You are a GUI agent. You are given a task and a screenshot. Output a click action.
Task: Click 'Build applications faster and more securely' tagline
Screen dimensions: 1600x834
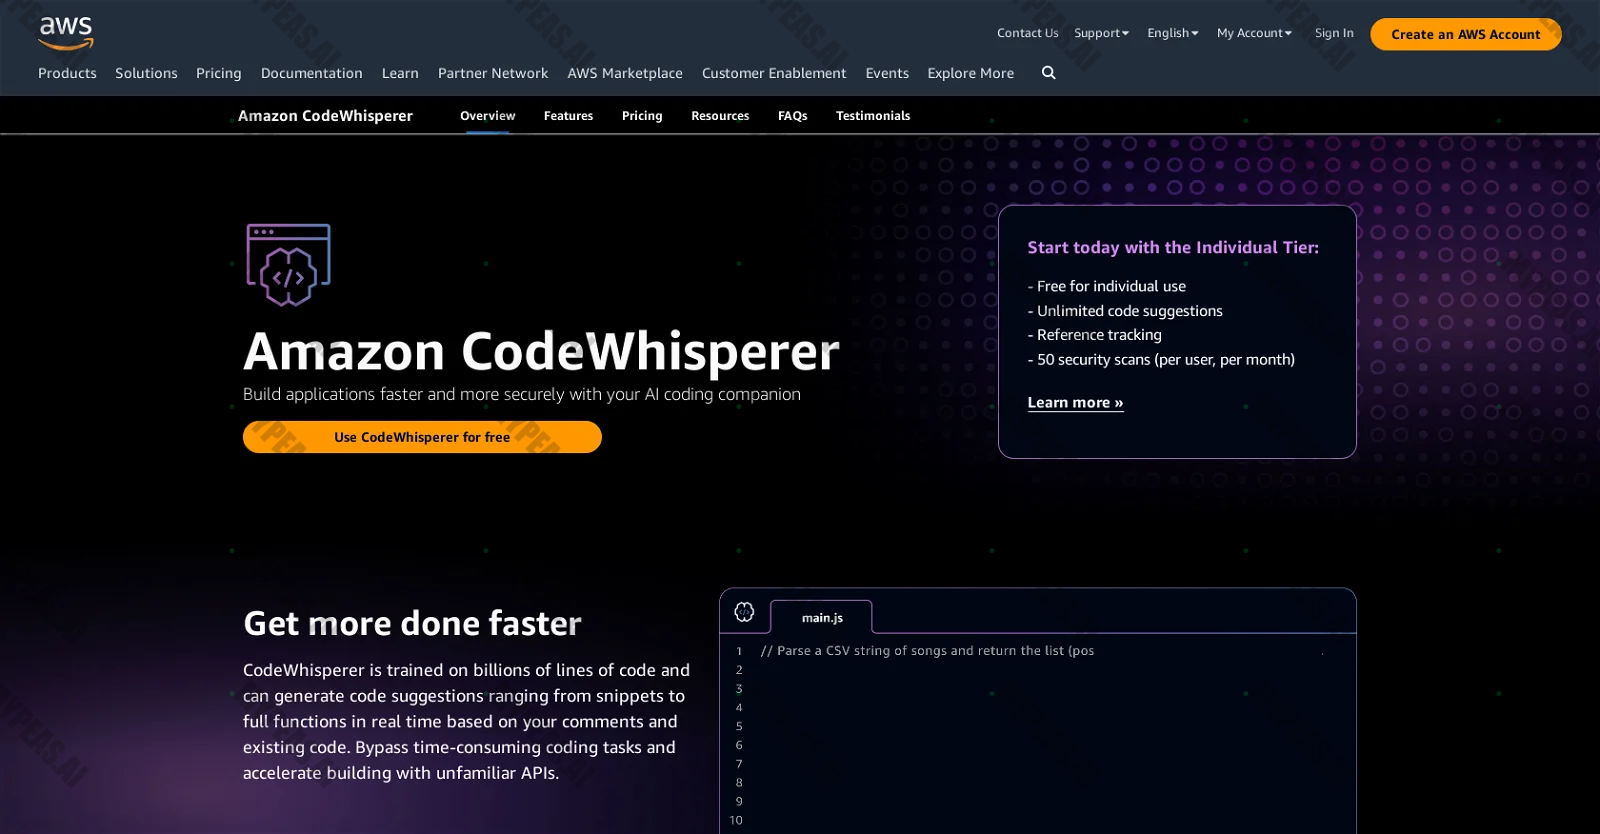[x=522, y=394]
